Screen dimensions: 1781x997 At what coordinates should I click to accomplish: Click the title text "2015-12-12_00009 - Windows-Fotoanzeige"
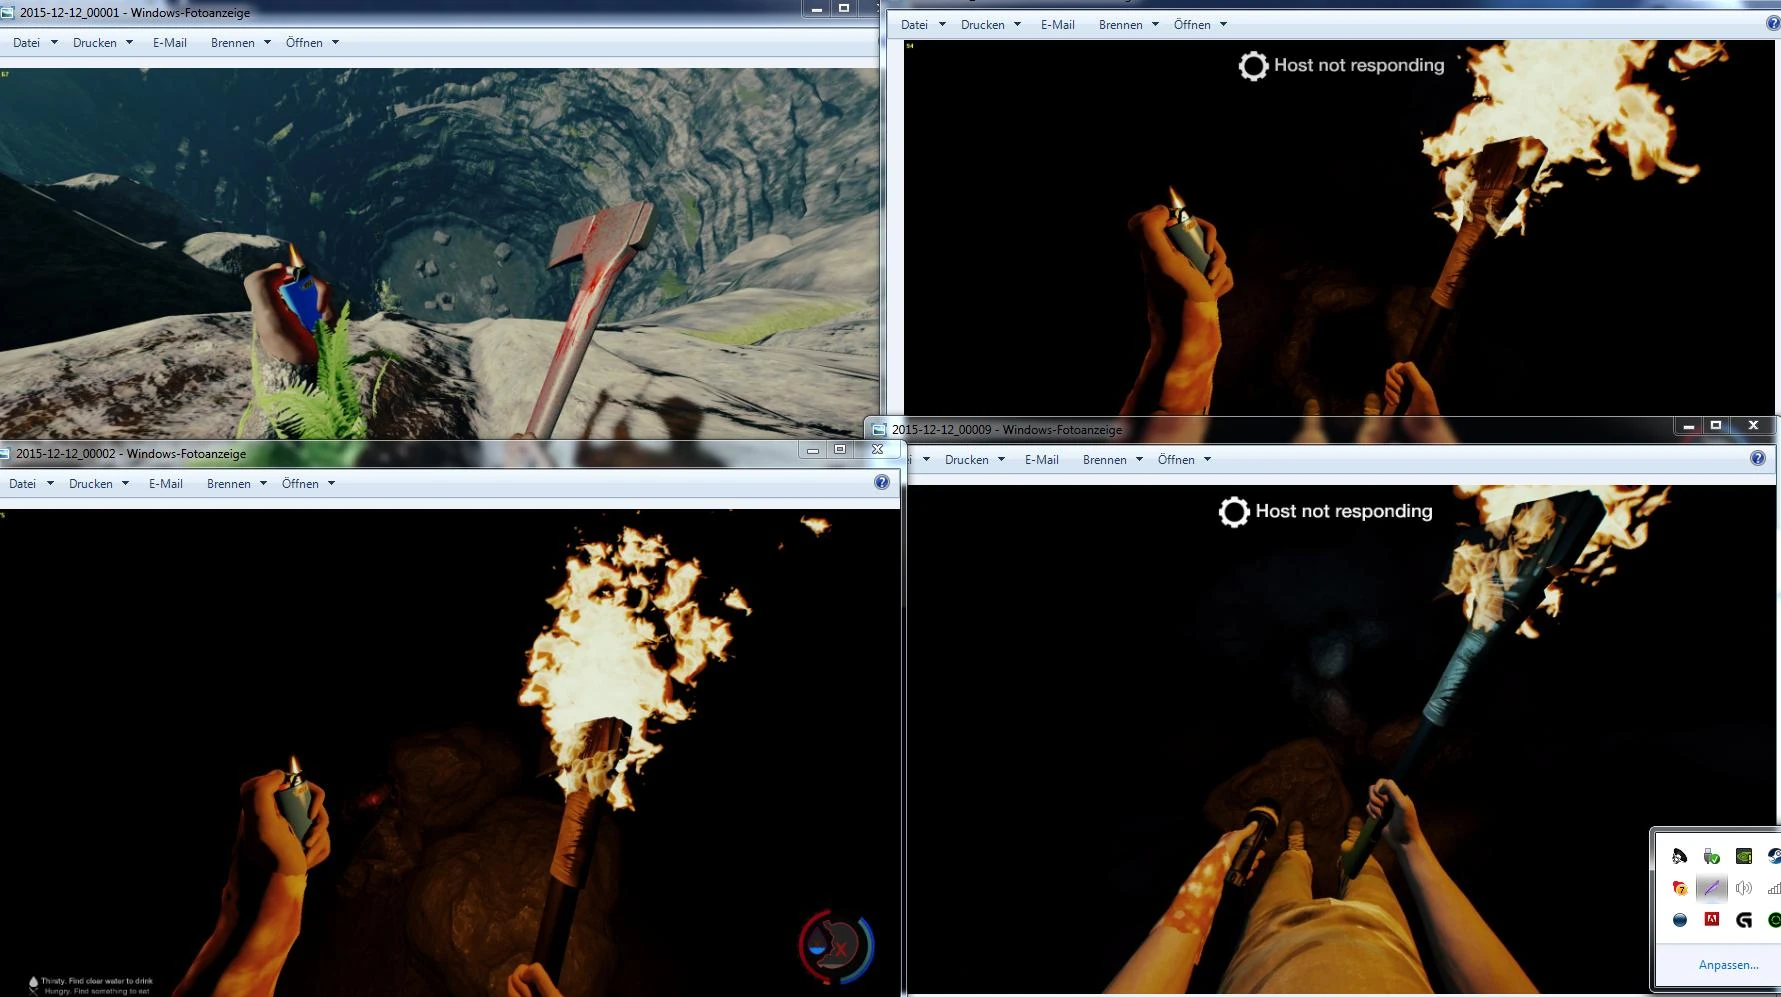pyautogui.click(x=1007, y=430)
